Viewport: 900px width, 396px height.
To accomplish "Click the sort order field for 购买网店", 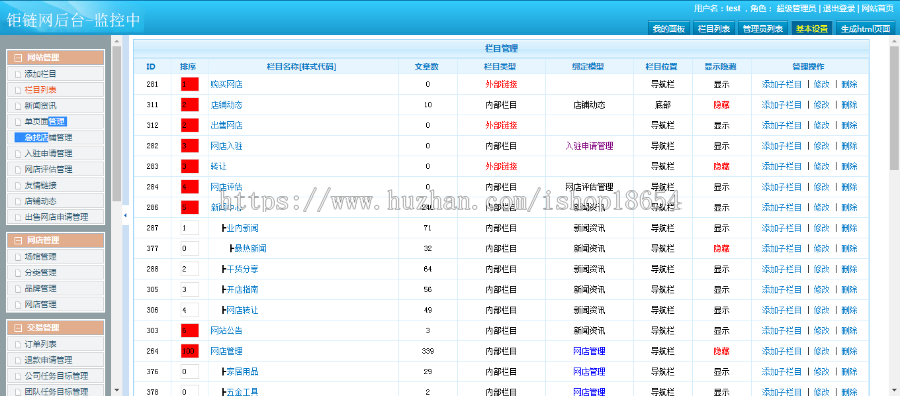I will 189,84.
